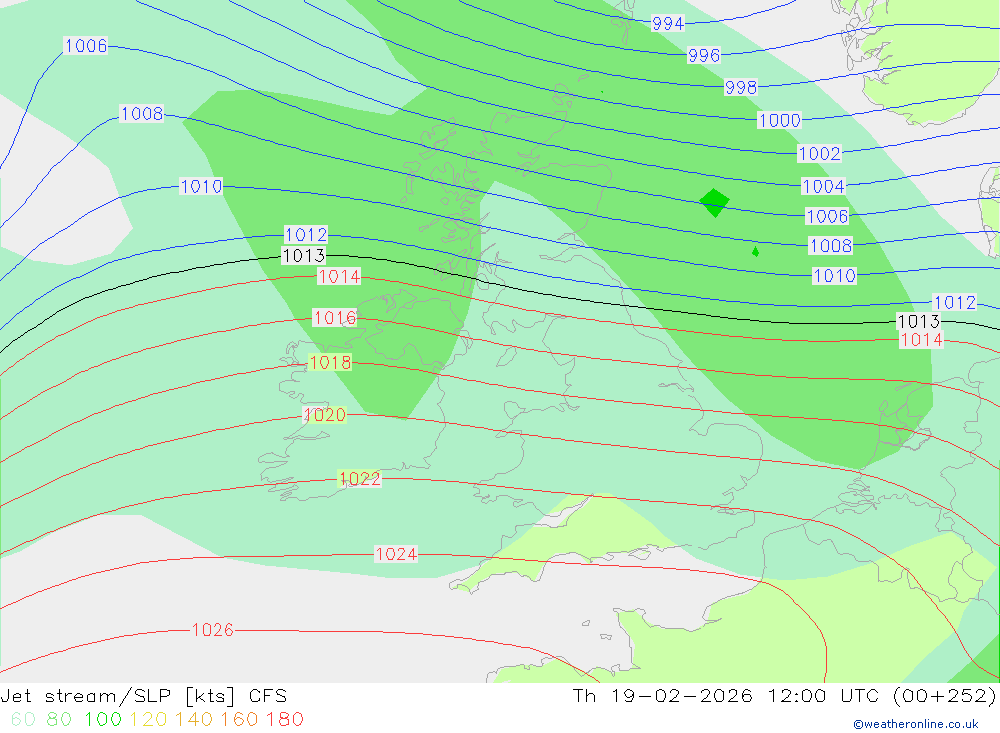Select the 1000 hPa contour label
Image resolution: width=1000 pixels, height=733 pixels.
779,120
